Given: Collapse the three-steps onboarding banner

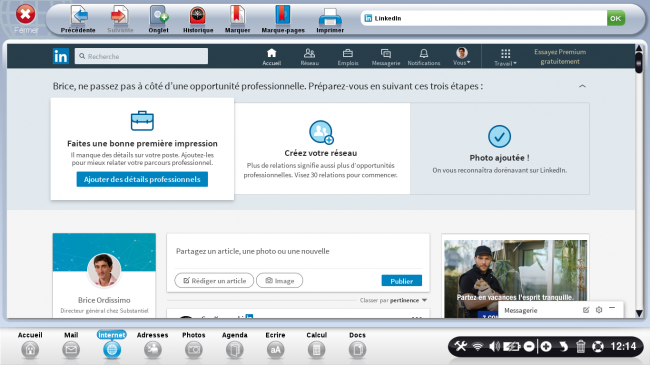Looking at the screenshot, I should (x=582, y=86).
